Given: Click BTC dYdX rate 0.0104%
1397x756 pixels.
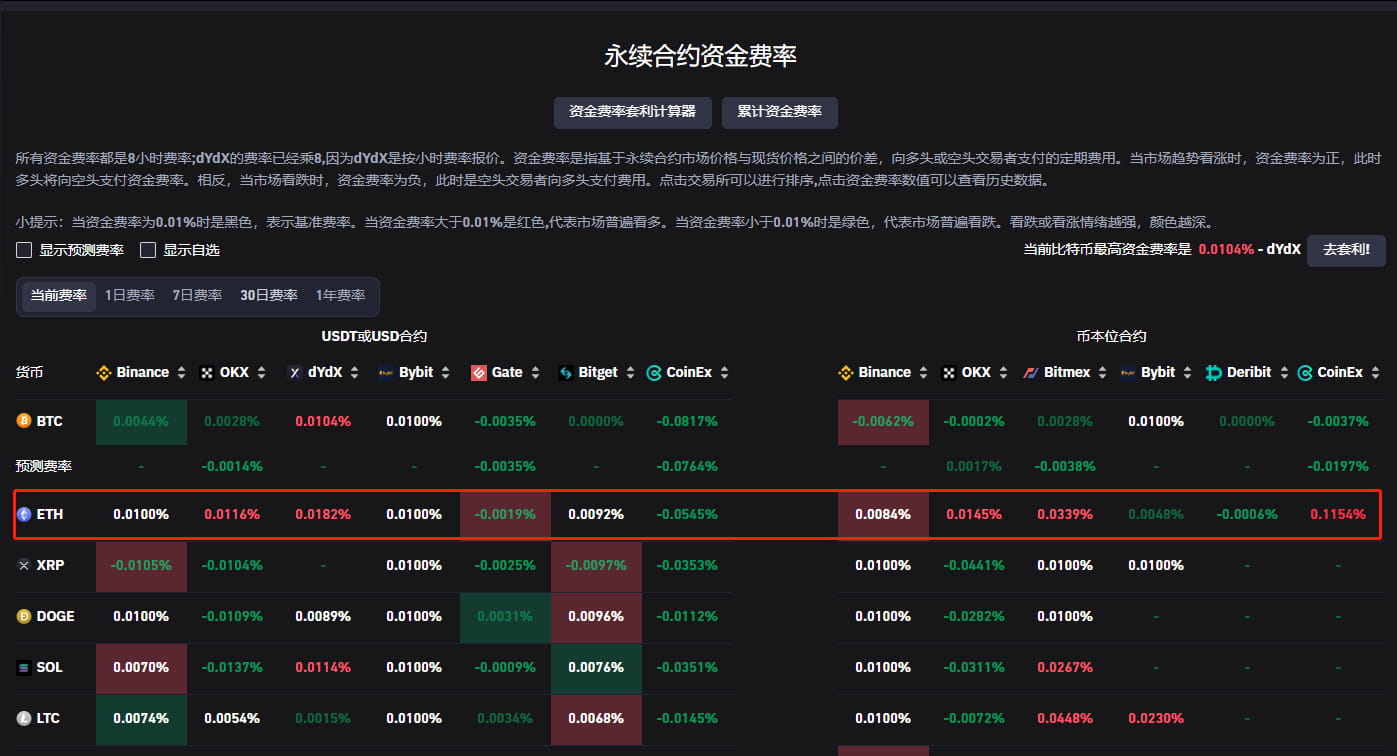Looking at the screenshot, I should pos(323,422).
